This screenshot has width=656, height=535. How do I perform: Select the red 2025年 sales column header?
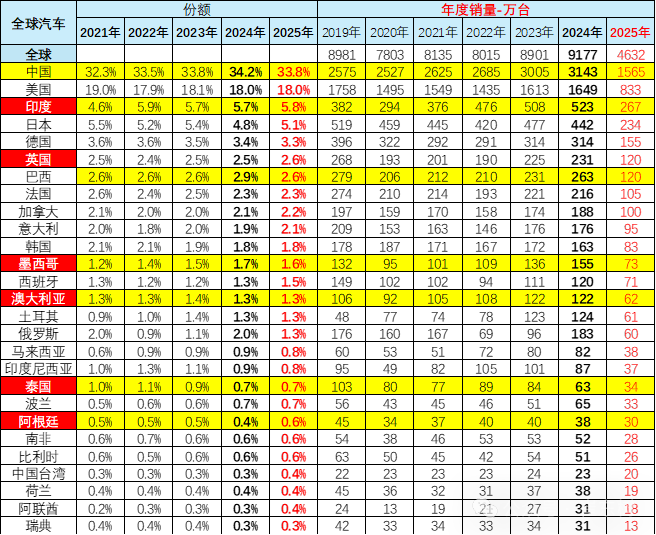pos(631,32)
